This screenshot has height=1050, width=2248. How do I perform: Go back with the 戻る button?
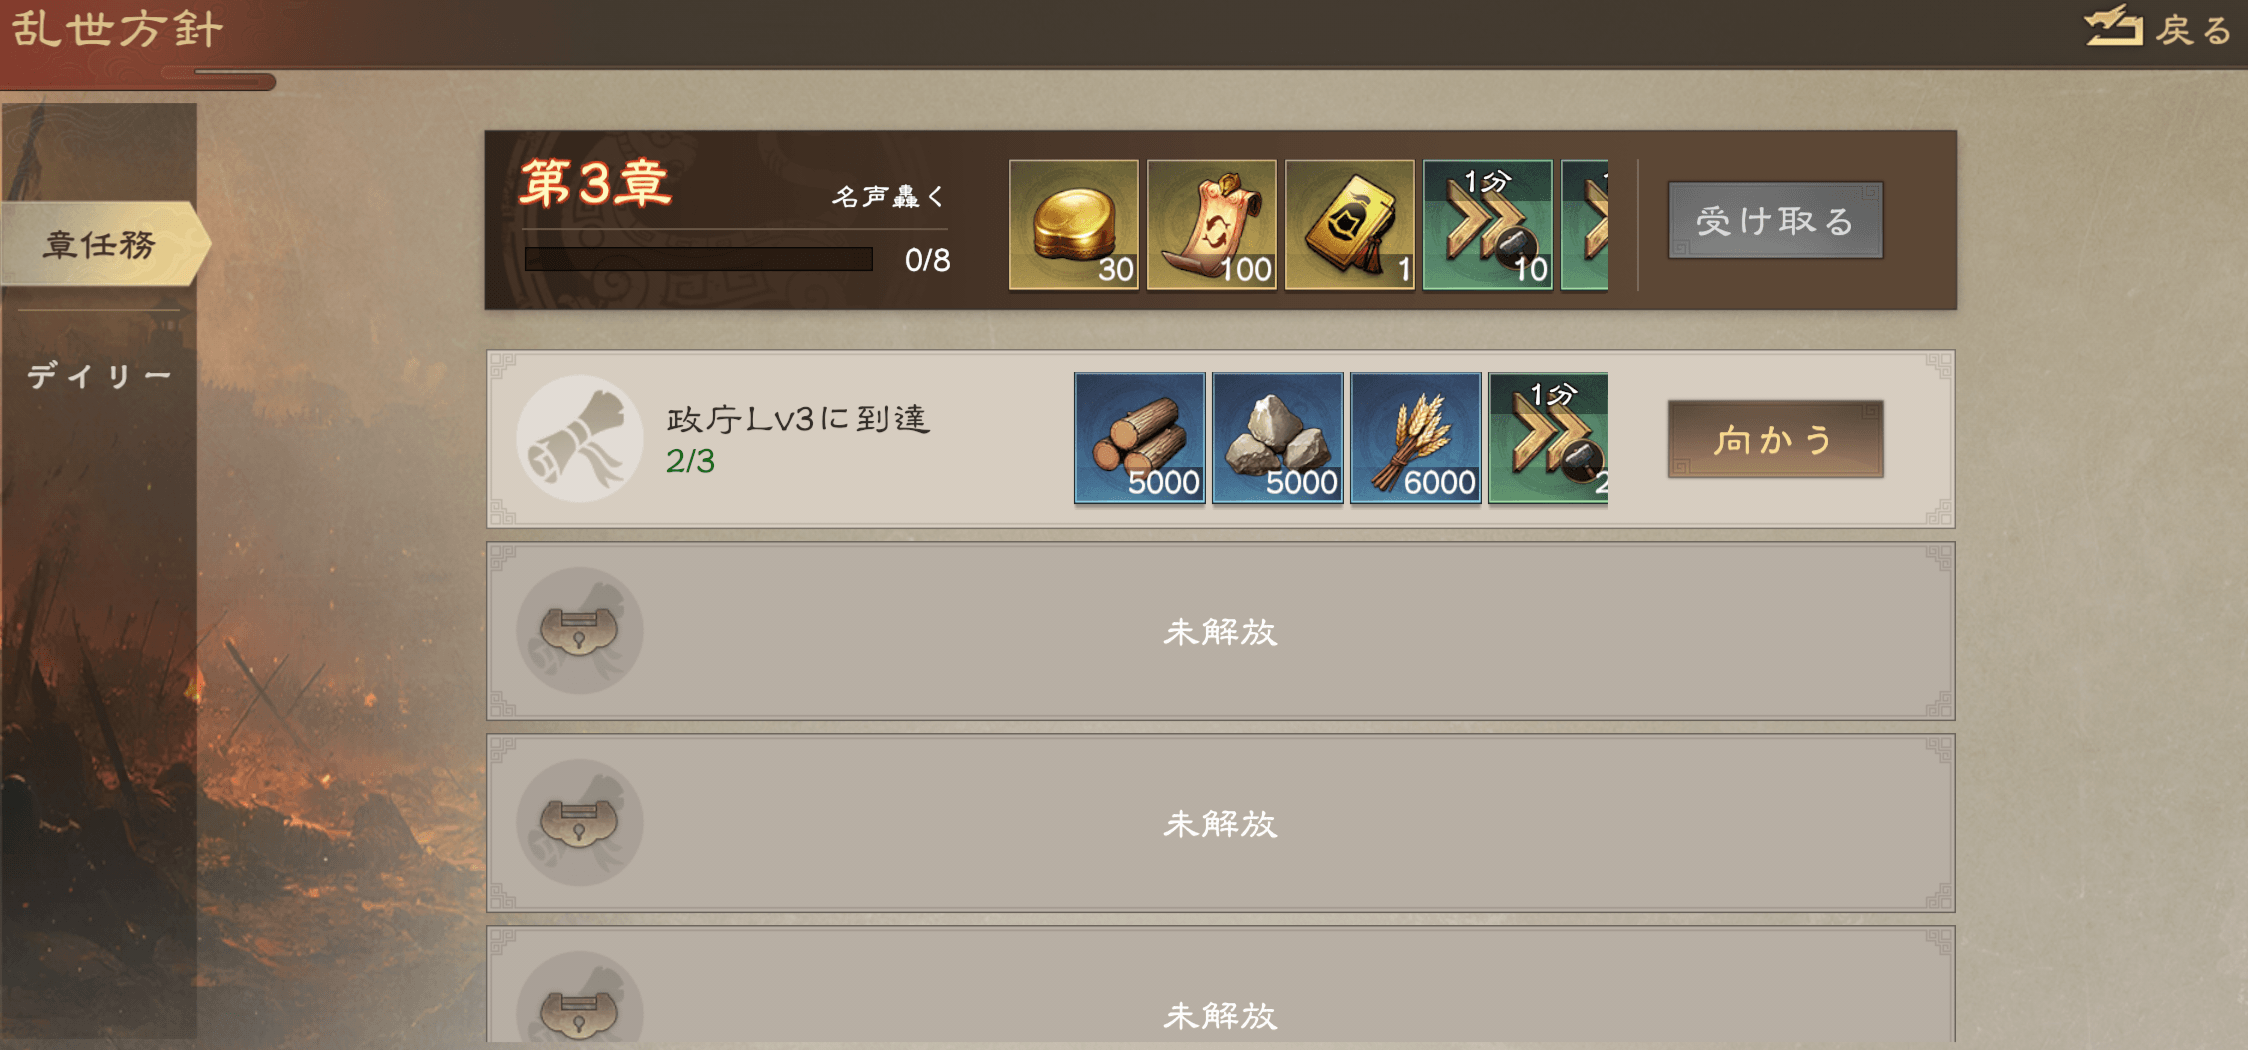pyautogui.click(x=2160, y=28)
